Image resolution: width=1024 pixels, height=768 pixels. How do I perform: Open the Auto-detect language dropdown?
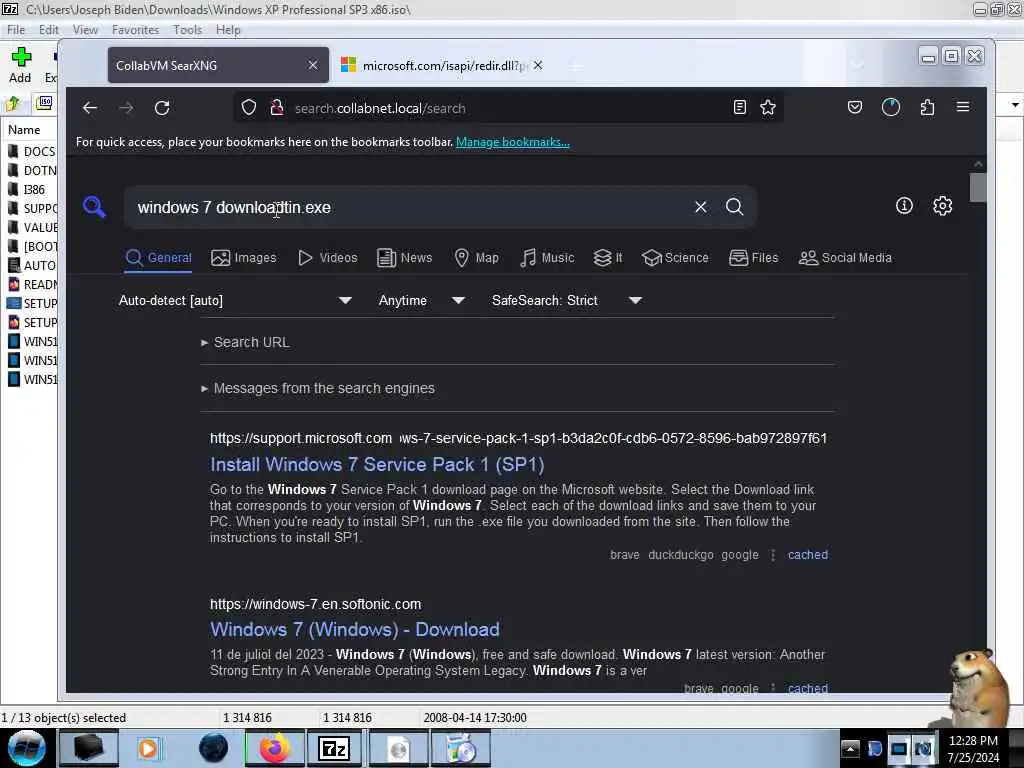tap(235, 300)
